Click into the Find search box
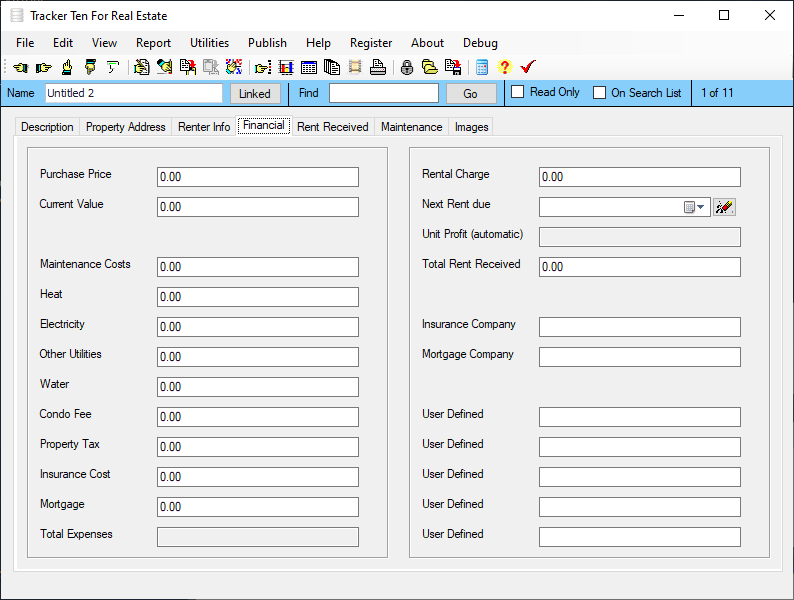Screen dimensions: 794x600 (x=383, y=93)
